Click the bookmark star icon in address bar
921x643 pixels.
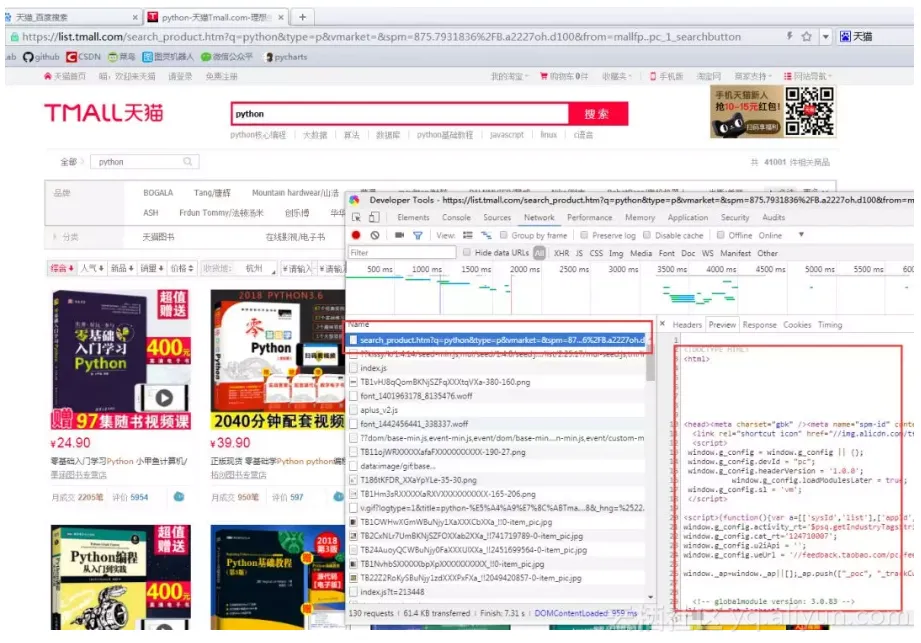click(x=806, y=36)
